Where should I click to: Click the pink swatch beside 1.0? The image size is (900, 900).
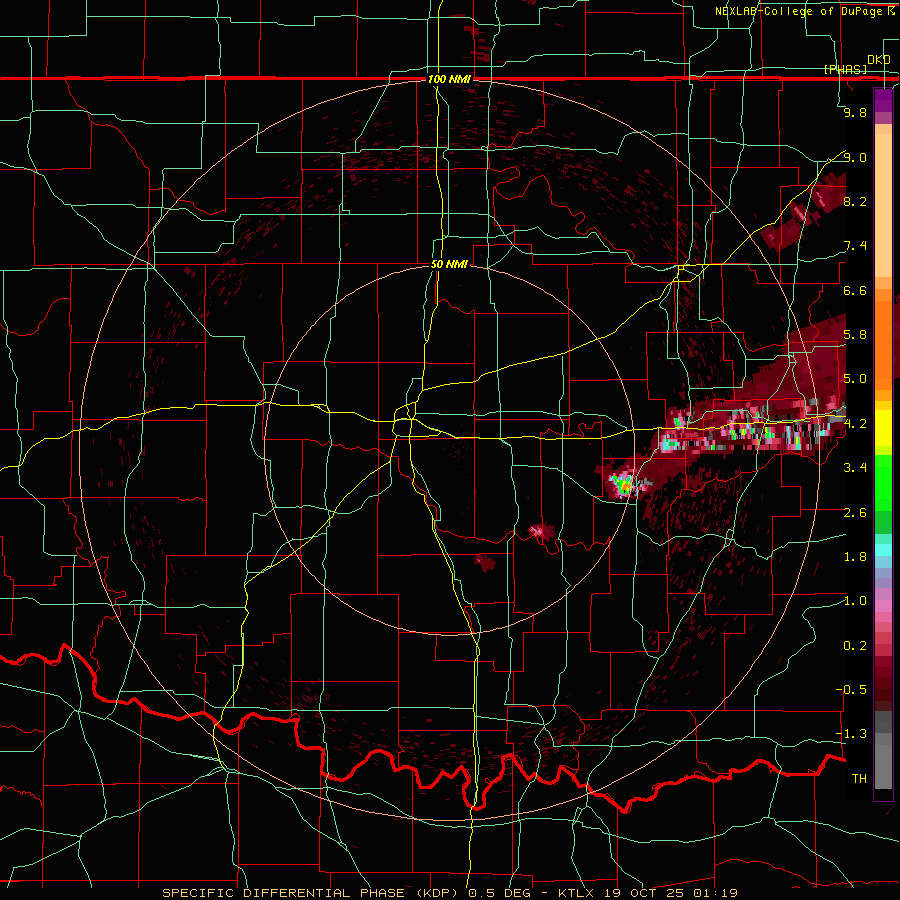point(883,606)
